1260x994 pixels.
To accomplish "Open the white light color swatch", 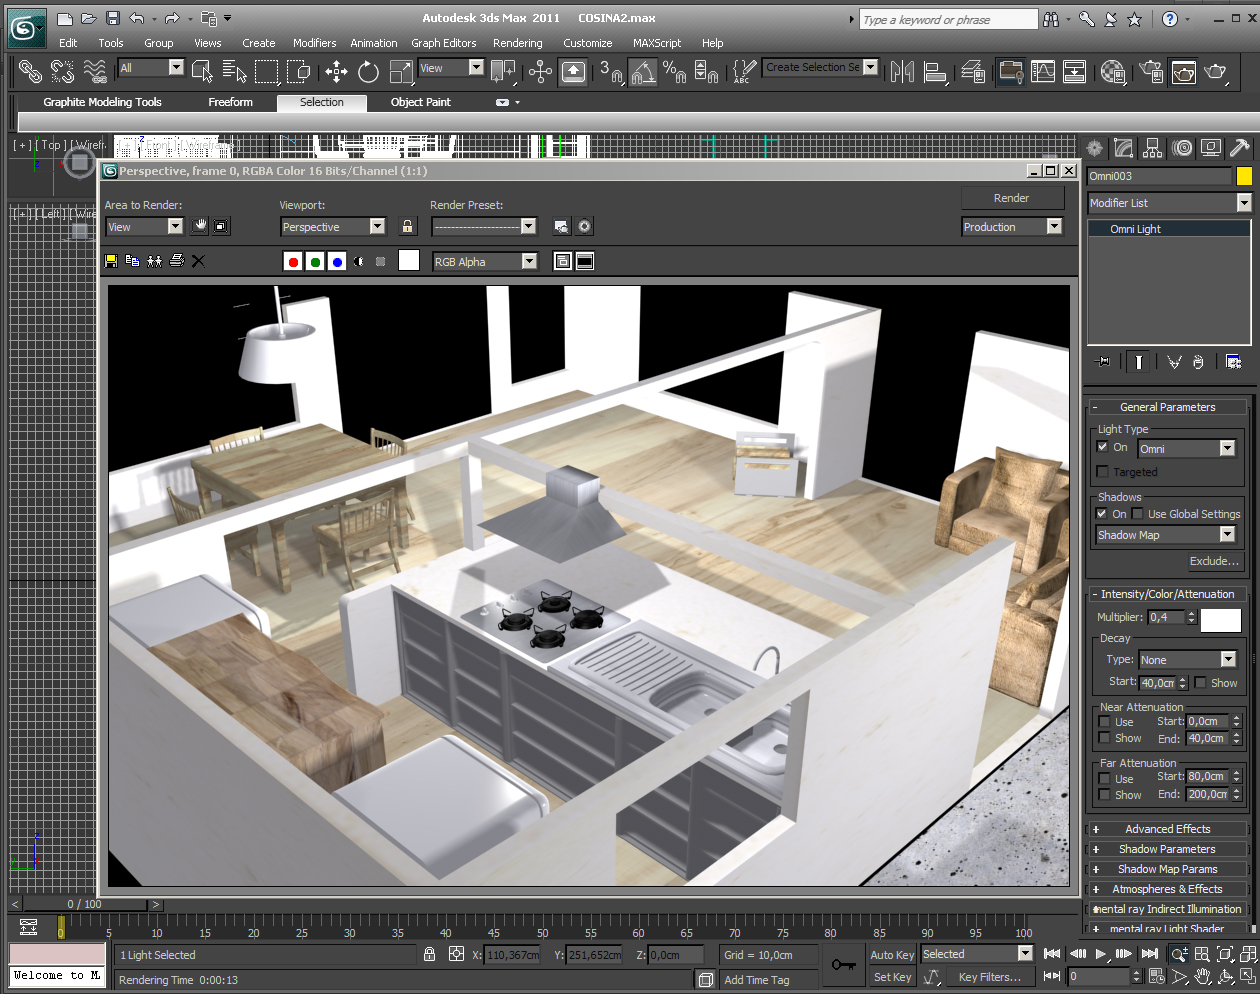I will [x=1220, y=619].
